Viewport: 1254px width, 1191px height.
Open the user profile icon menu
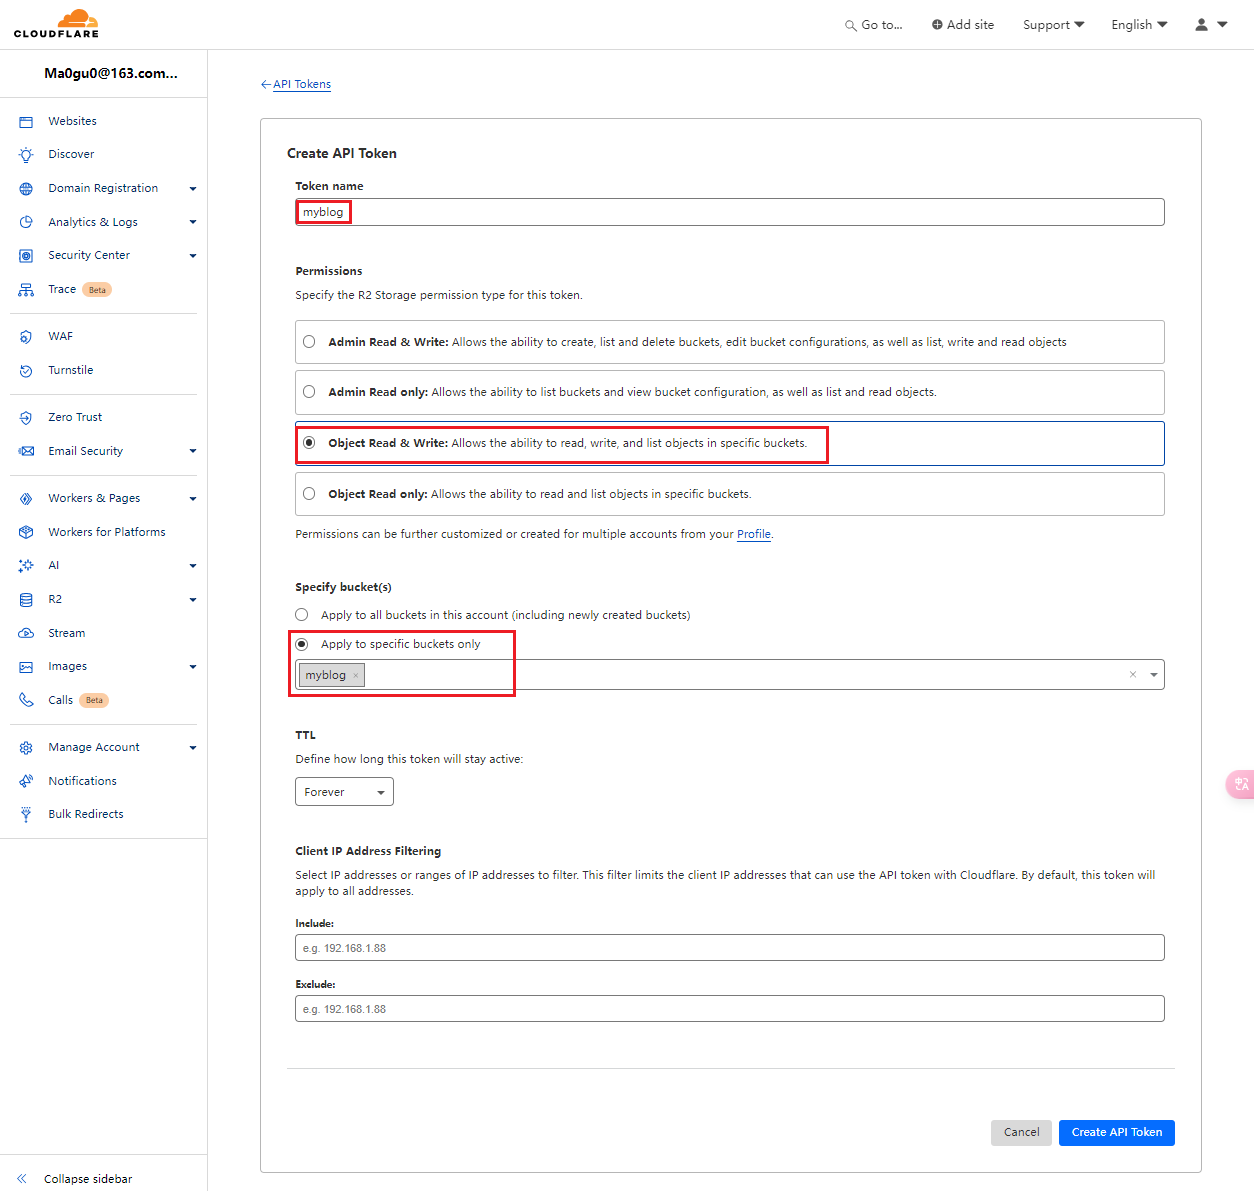1210,25
